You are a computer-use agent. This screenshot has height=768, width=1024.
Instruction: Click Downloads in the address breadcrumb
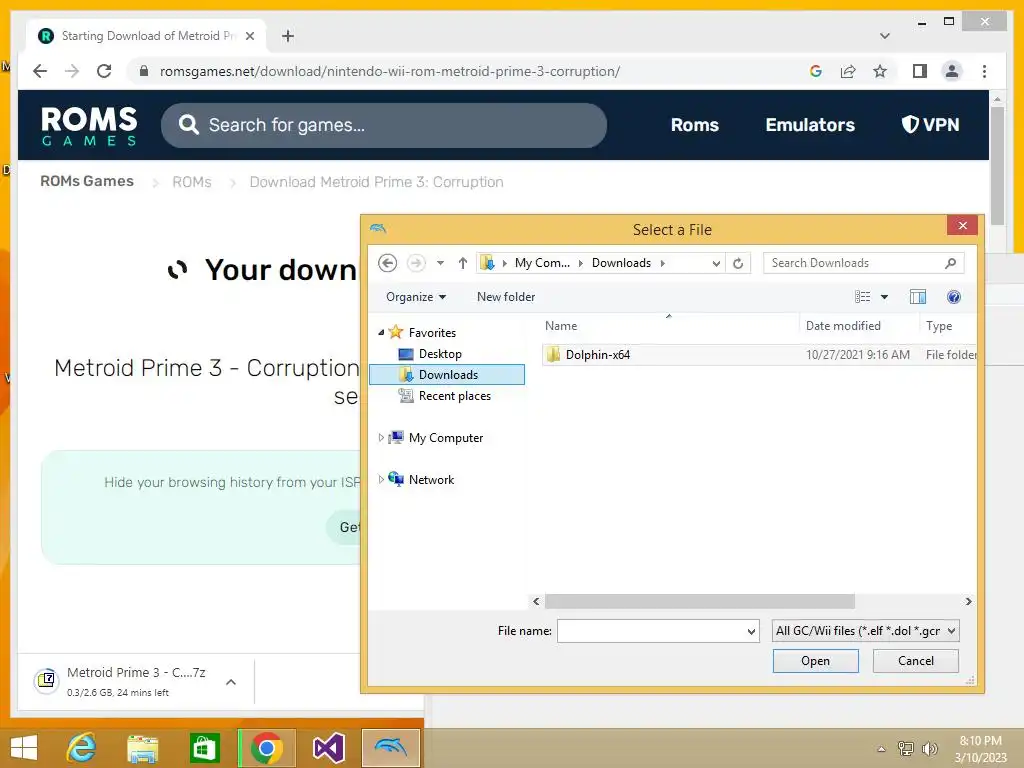click(621, 263)
